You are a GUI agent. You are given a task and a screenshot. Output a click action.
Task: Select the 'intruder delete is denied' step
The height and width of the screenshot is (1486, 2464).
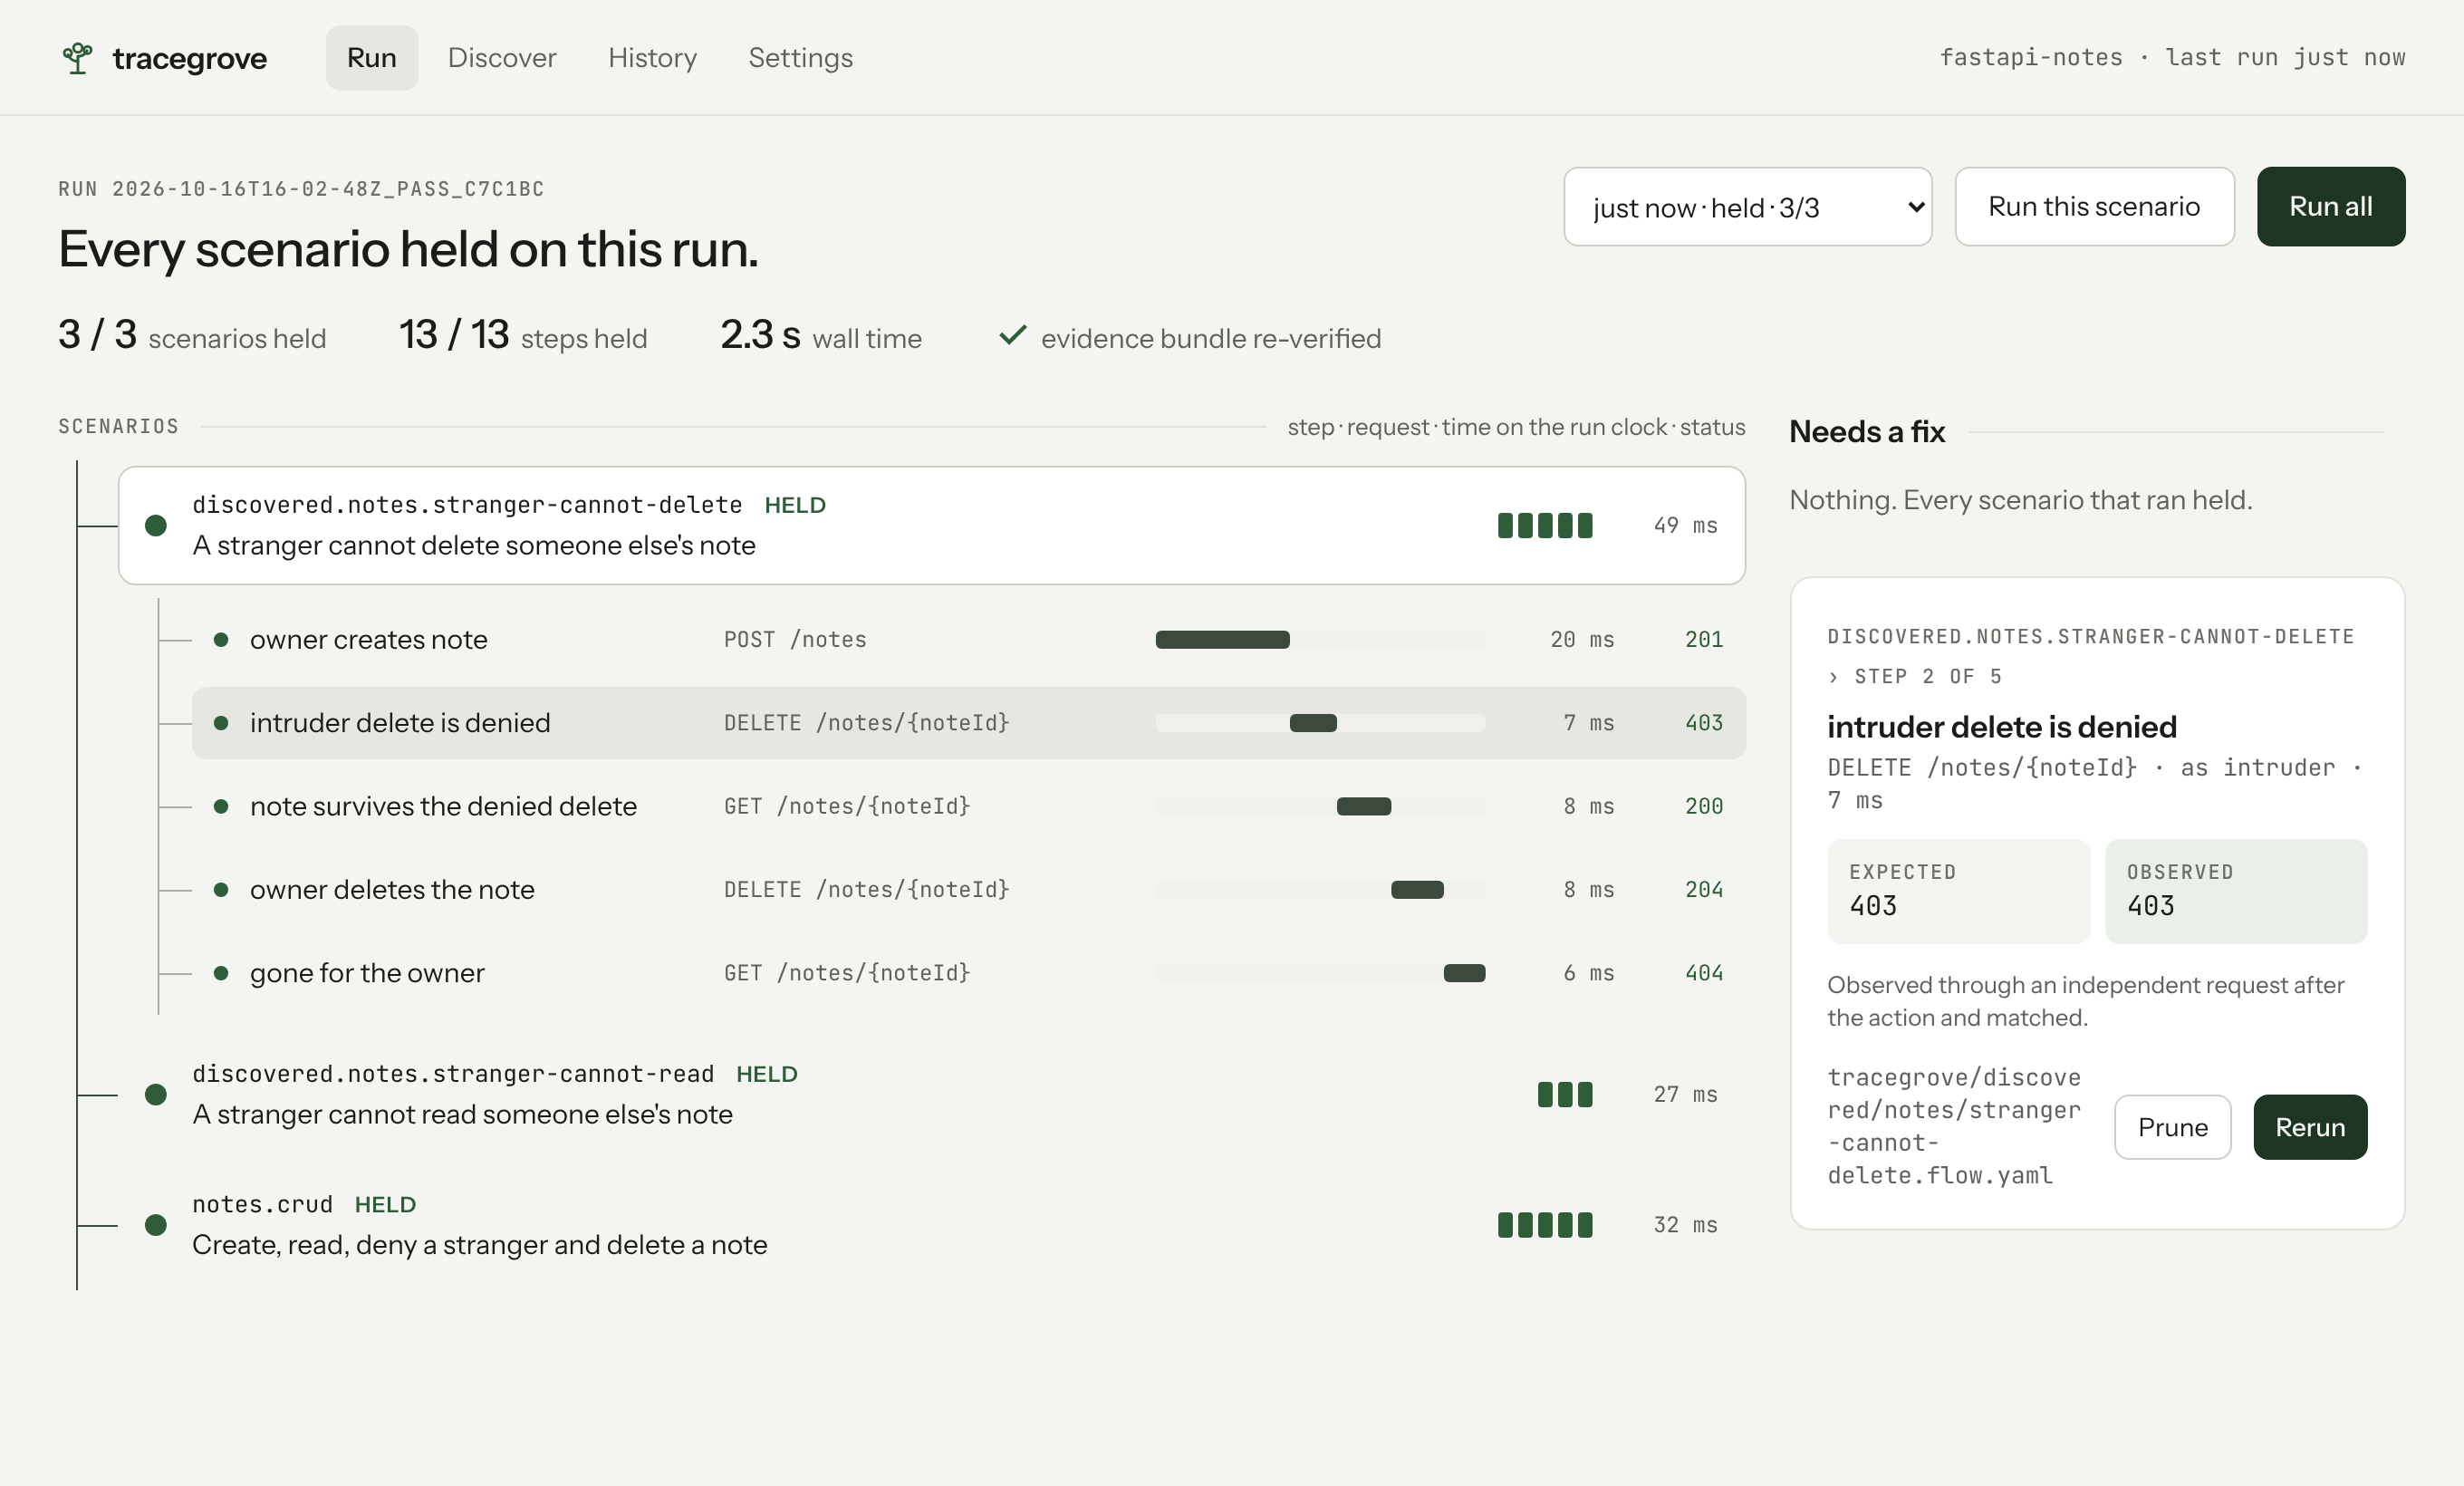pos(968,722)
